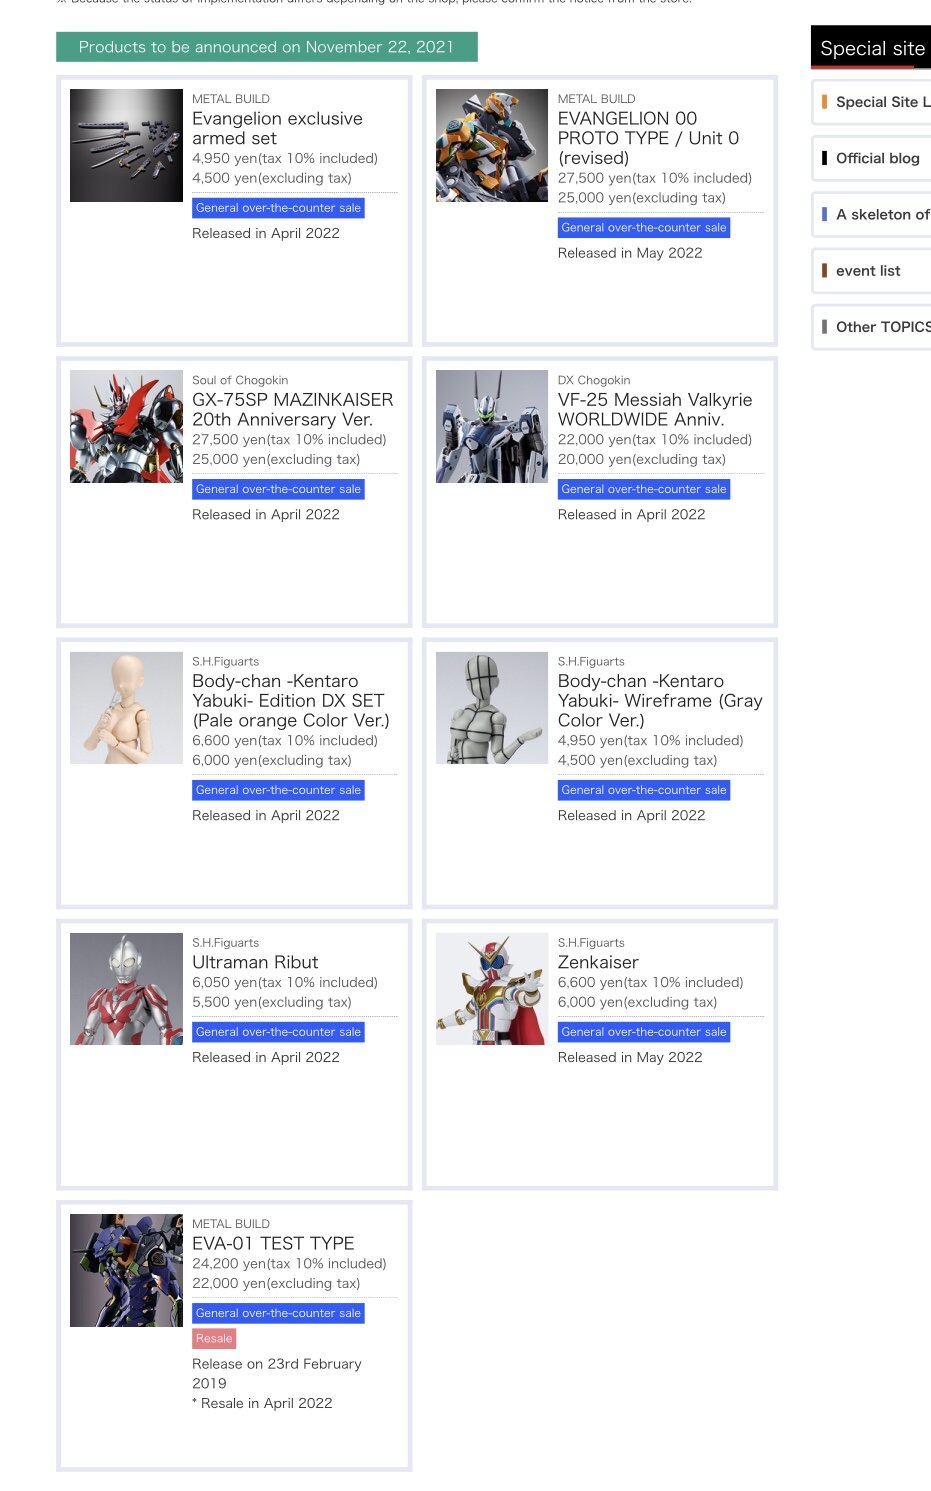
Task: Open the Ultraman Ribut figure image
Action: 126,989
